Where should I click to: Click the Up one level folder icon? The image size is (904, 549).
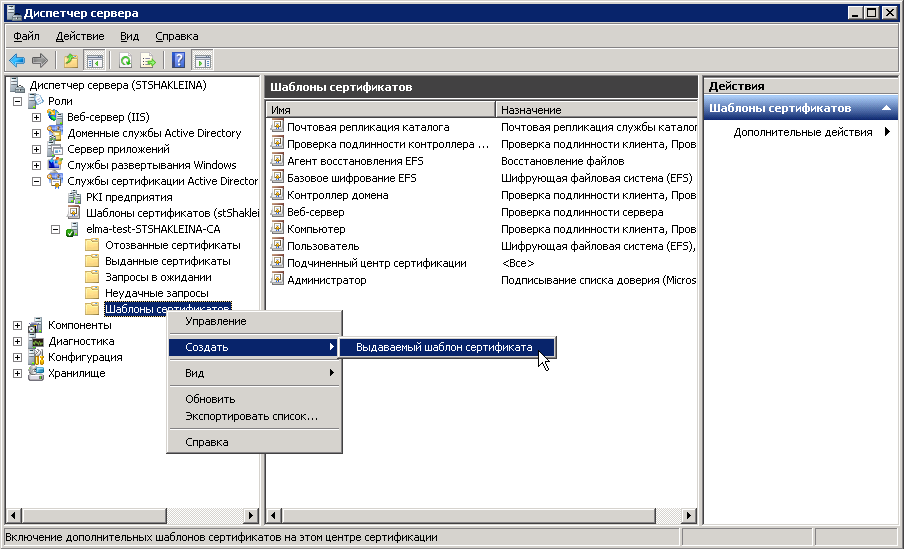tap(71, 60)
